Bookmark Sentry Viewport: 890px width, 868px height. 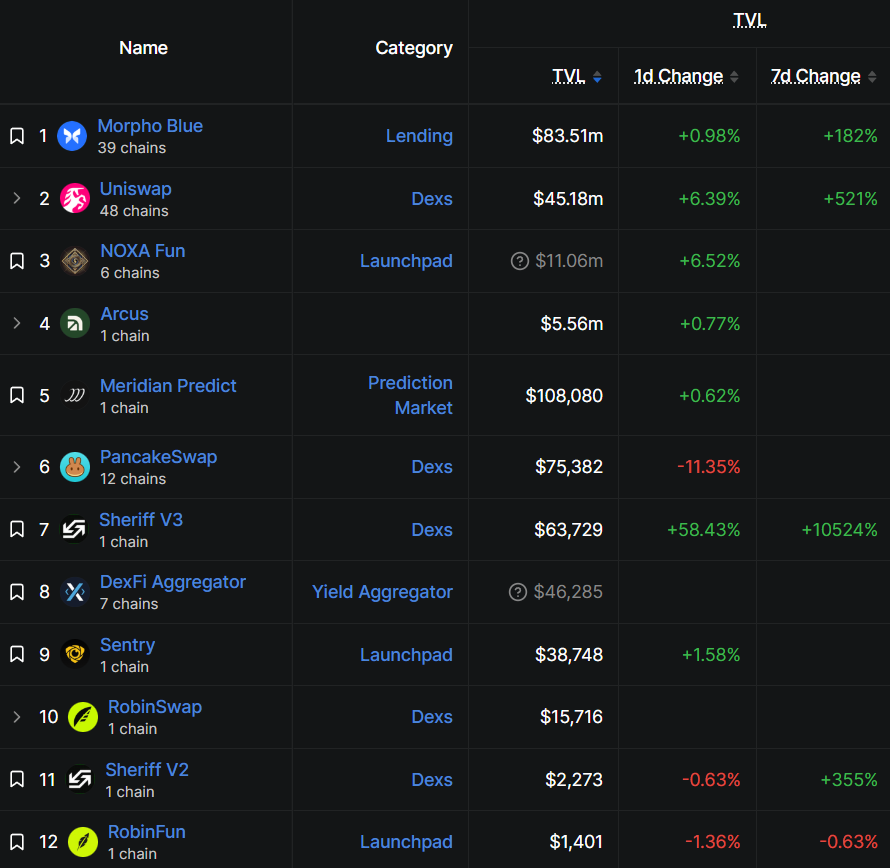coord(17,655)
